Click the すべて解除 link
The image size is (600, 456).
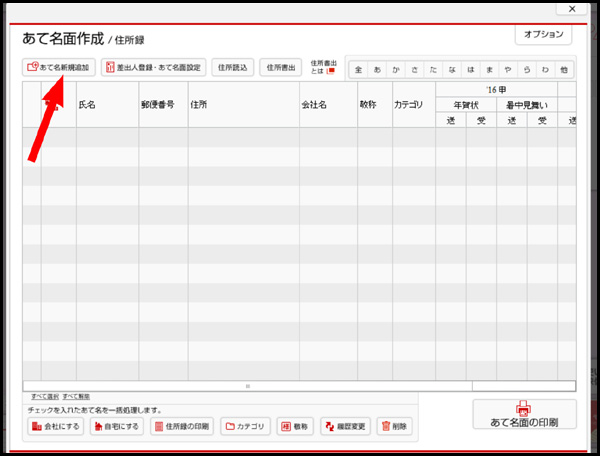[x=76, y=397]
